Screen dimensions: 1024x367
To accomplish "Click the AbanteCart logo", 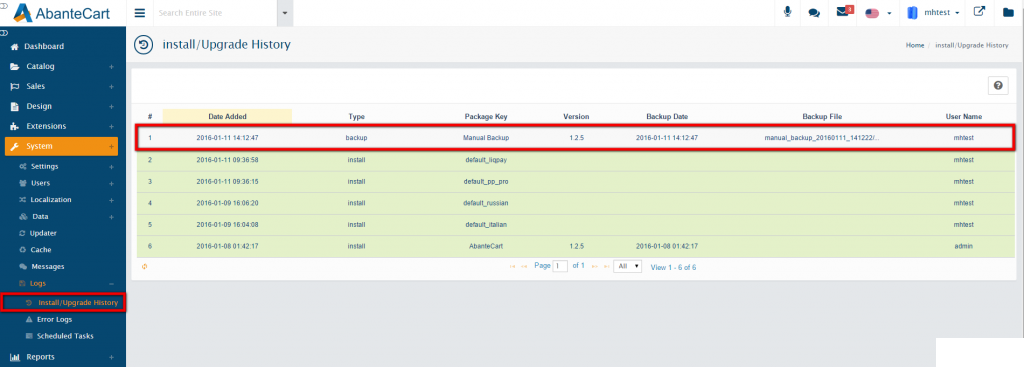I will click(62, 12).
